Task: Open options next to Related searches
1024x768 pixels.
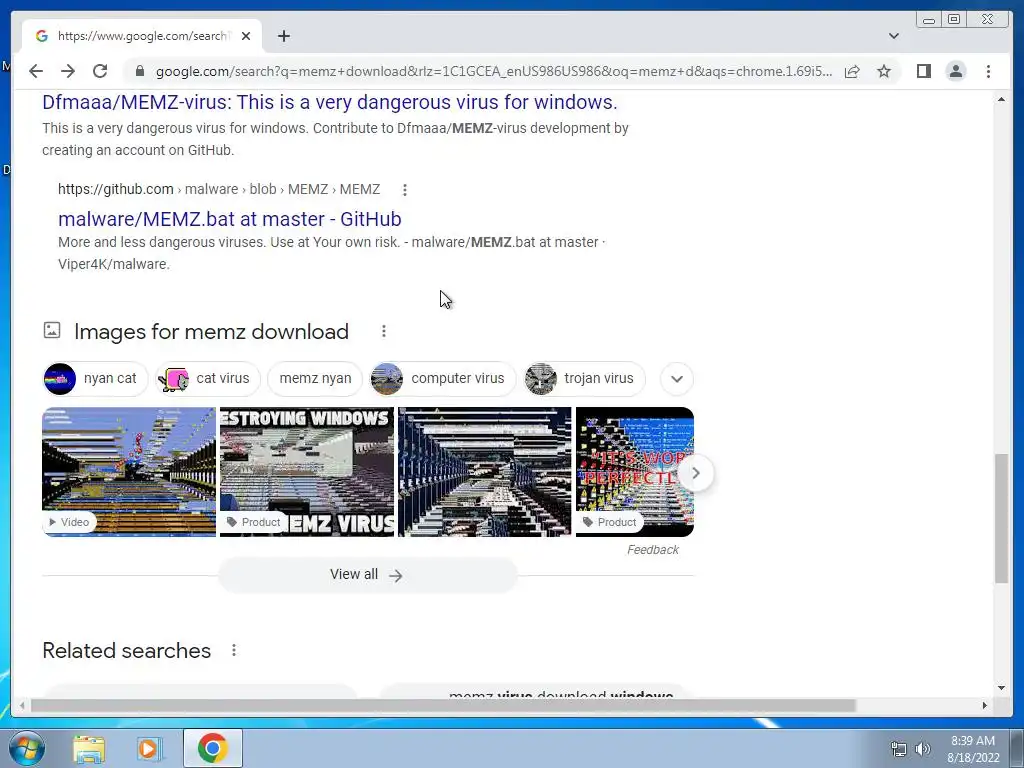Action: pos(234,650)
